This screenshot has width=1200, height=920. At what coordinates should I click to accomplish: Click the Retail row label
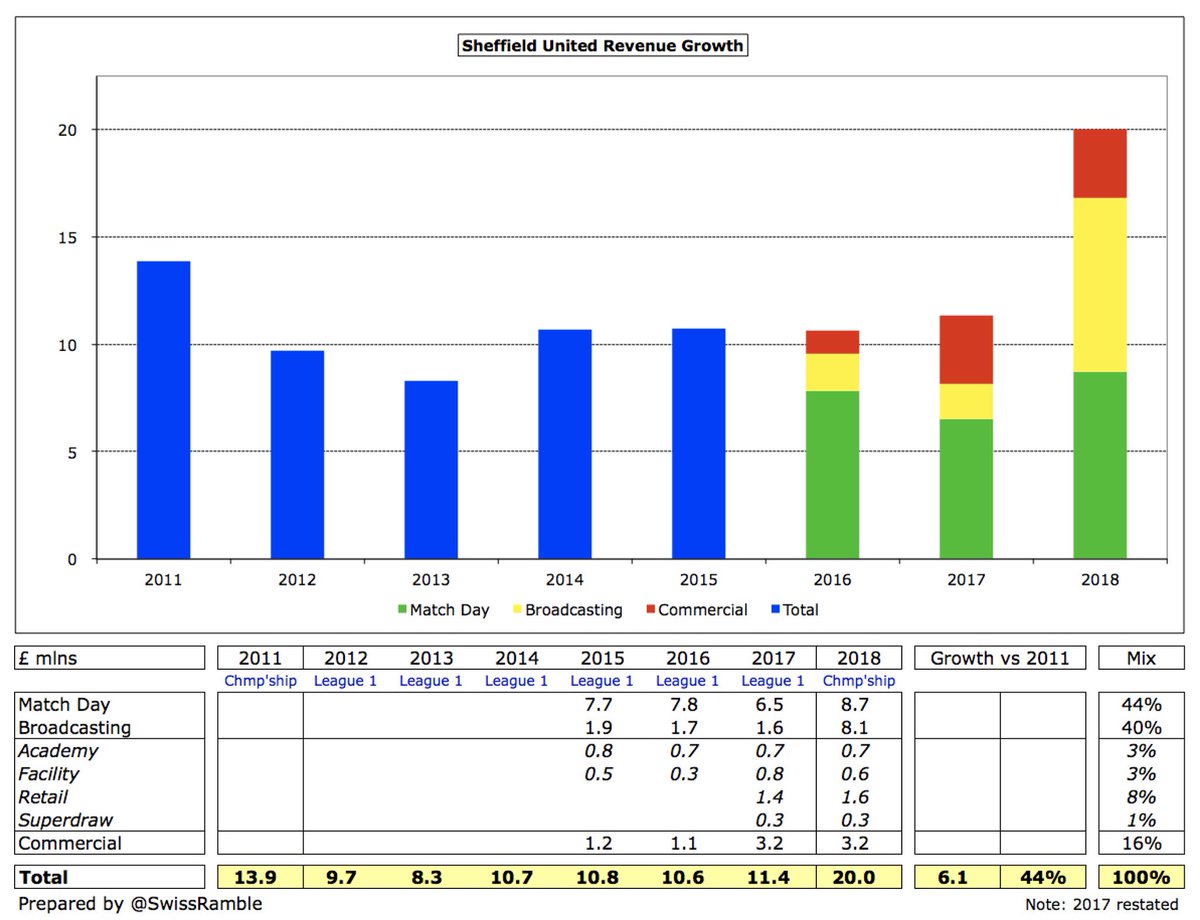coord(44,797)
